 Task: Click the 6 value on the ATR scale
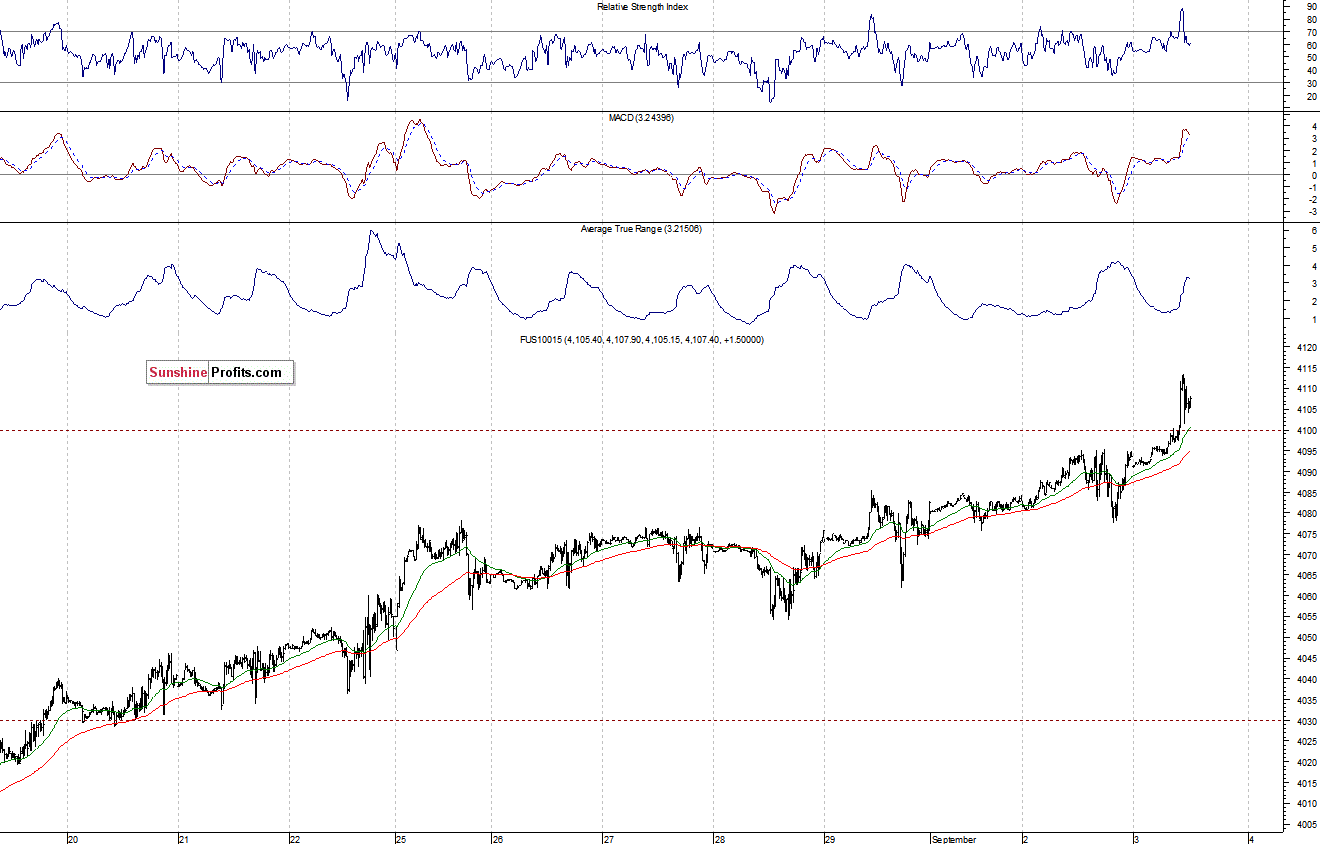1314,231
